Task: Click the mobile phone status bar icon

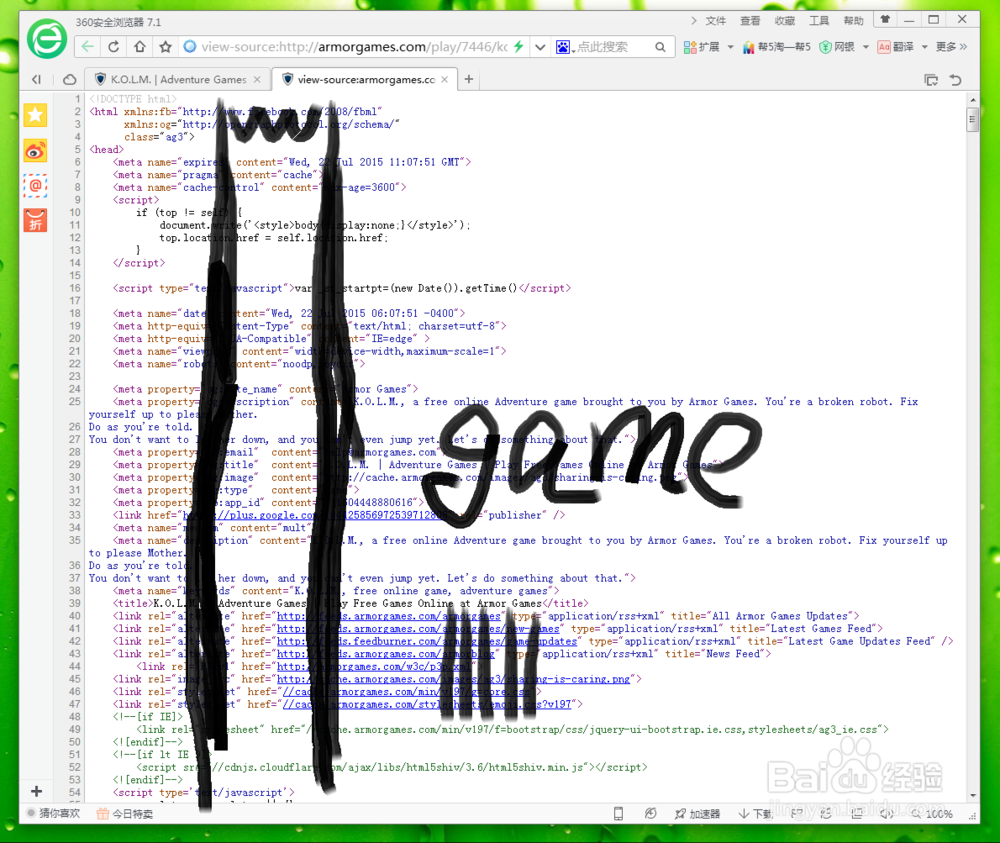Action: (x=618, y=814)
